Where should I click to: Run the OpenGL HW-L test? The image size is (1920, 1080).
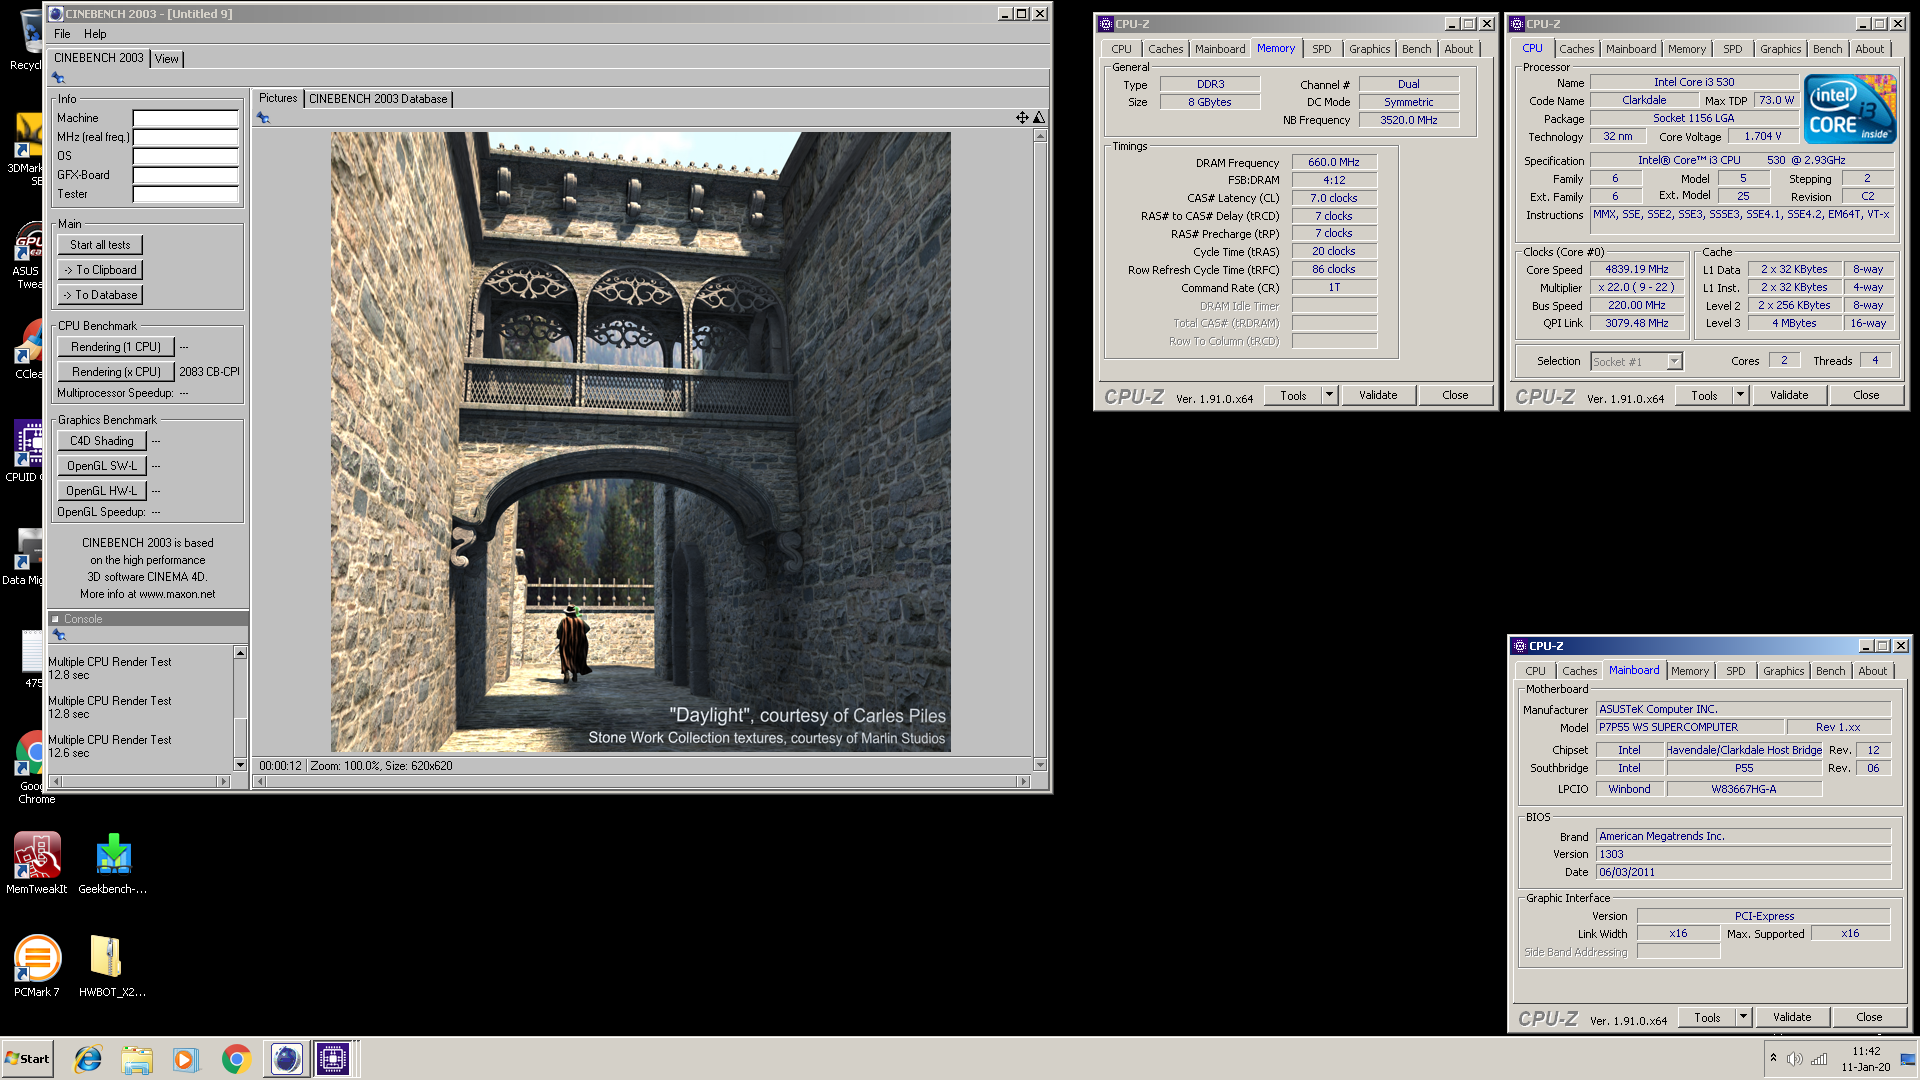tap(102, 491)
